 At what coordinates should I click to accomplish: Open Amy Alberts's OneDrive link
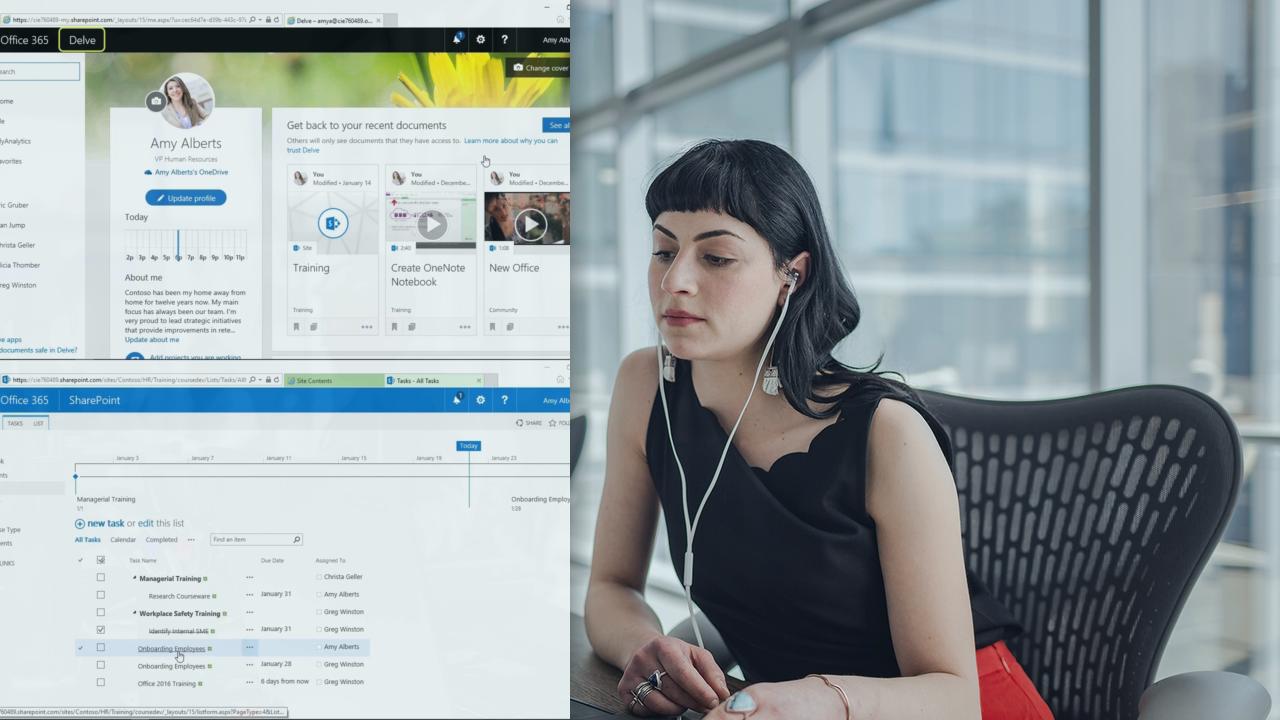click(x=191, y=173)
